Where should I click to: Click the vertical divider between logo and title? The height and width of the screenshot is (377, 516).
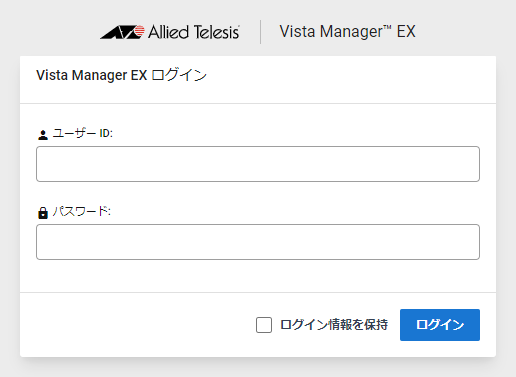[260, 32]
